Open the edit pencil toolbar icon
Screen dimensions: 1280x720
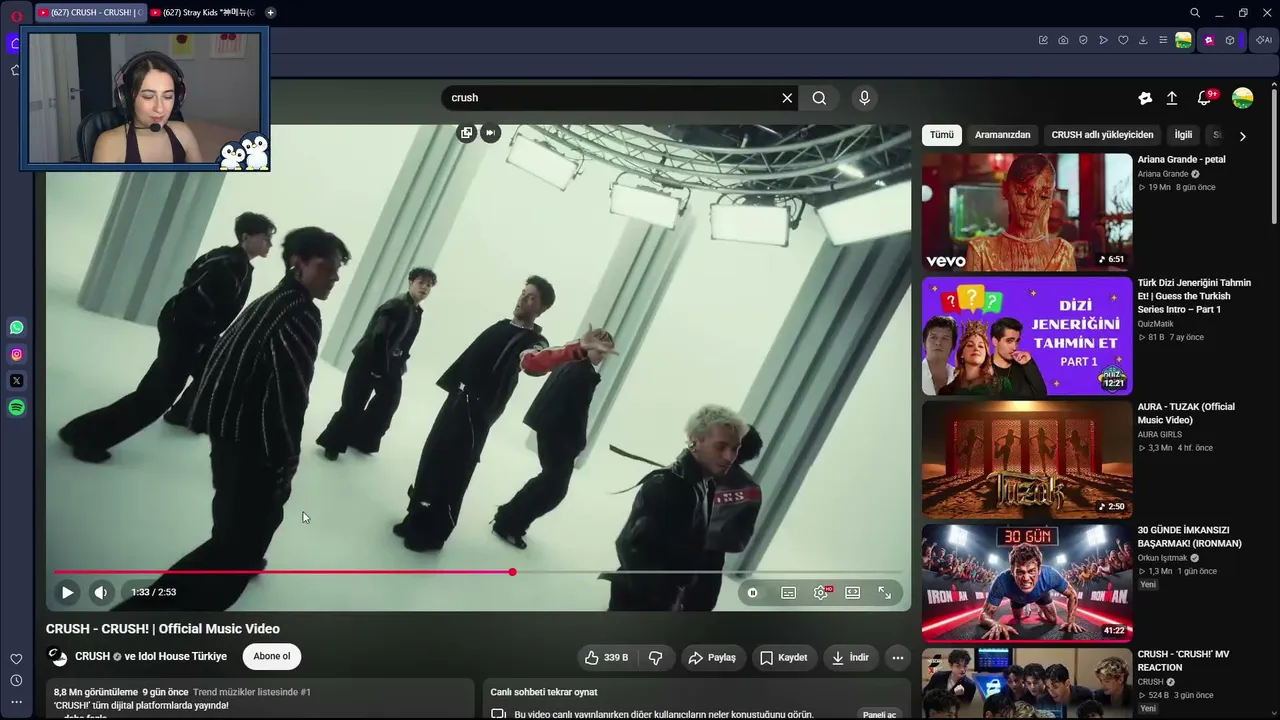pyautogui.click(x=1043, y=40)
